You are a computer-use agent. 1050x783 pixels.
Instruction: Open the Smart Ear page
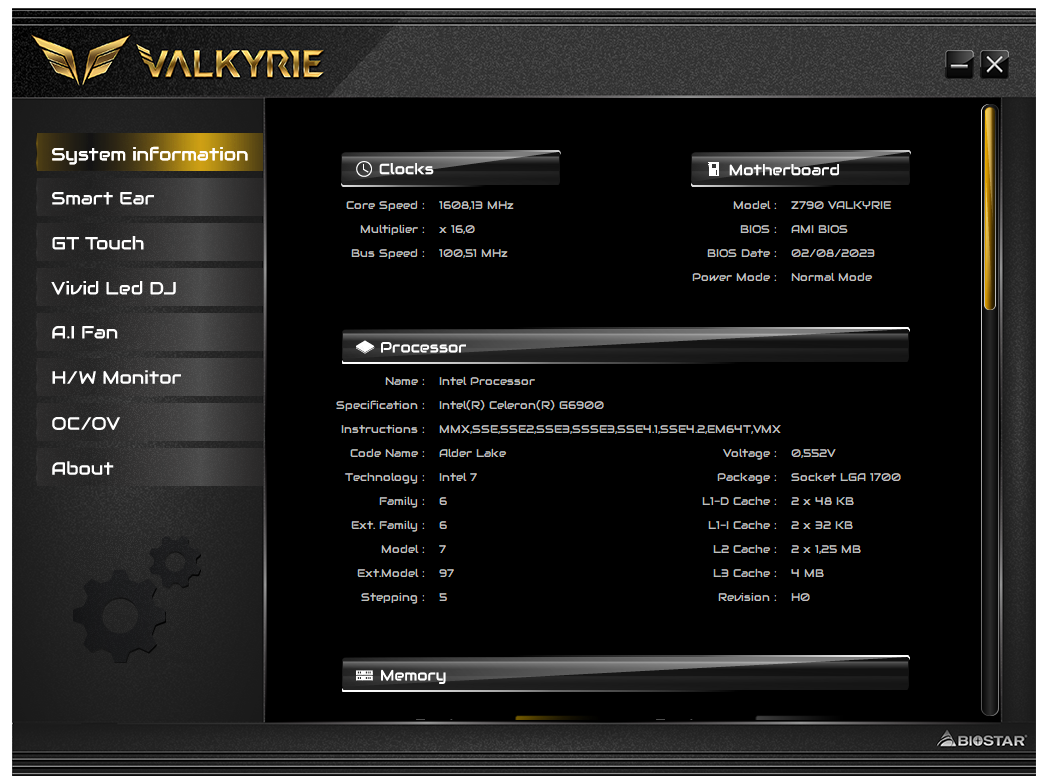(x=150, y=198)
